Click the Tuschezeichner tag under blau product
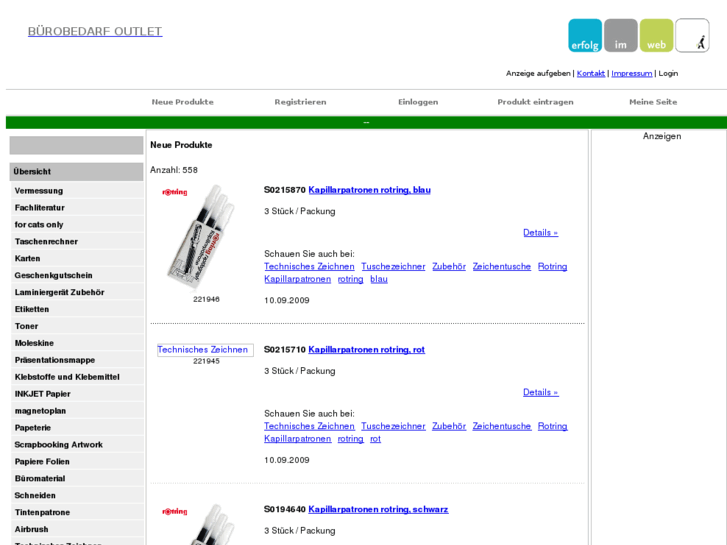The height and width of the screenshot is (545, 727). tap(393, 267)
